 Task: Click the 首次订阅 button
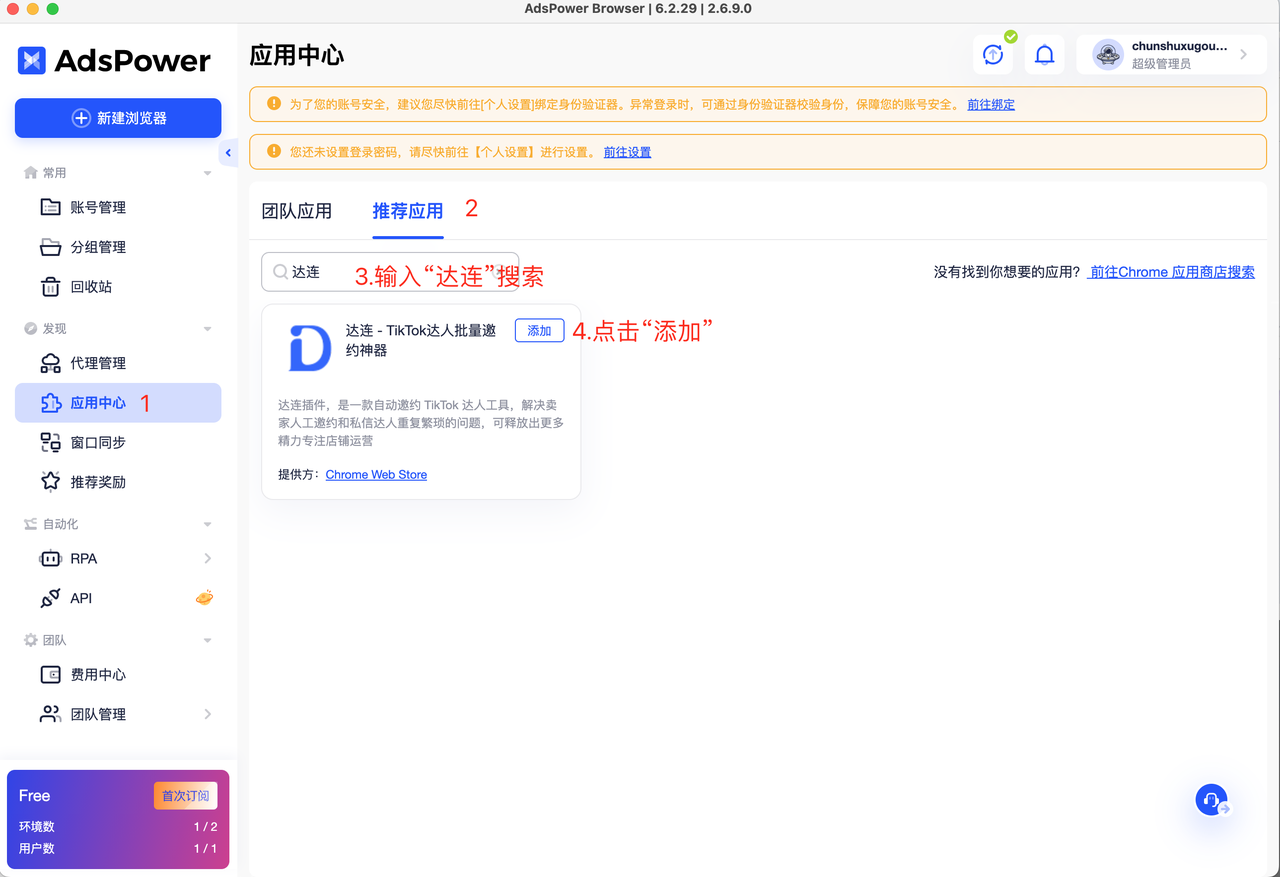[x=186, y=796]
